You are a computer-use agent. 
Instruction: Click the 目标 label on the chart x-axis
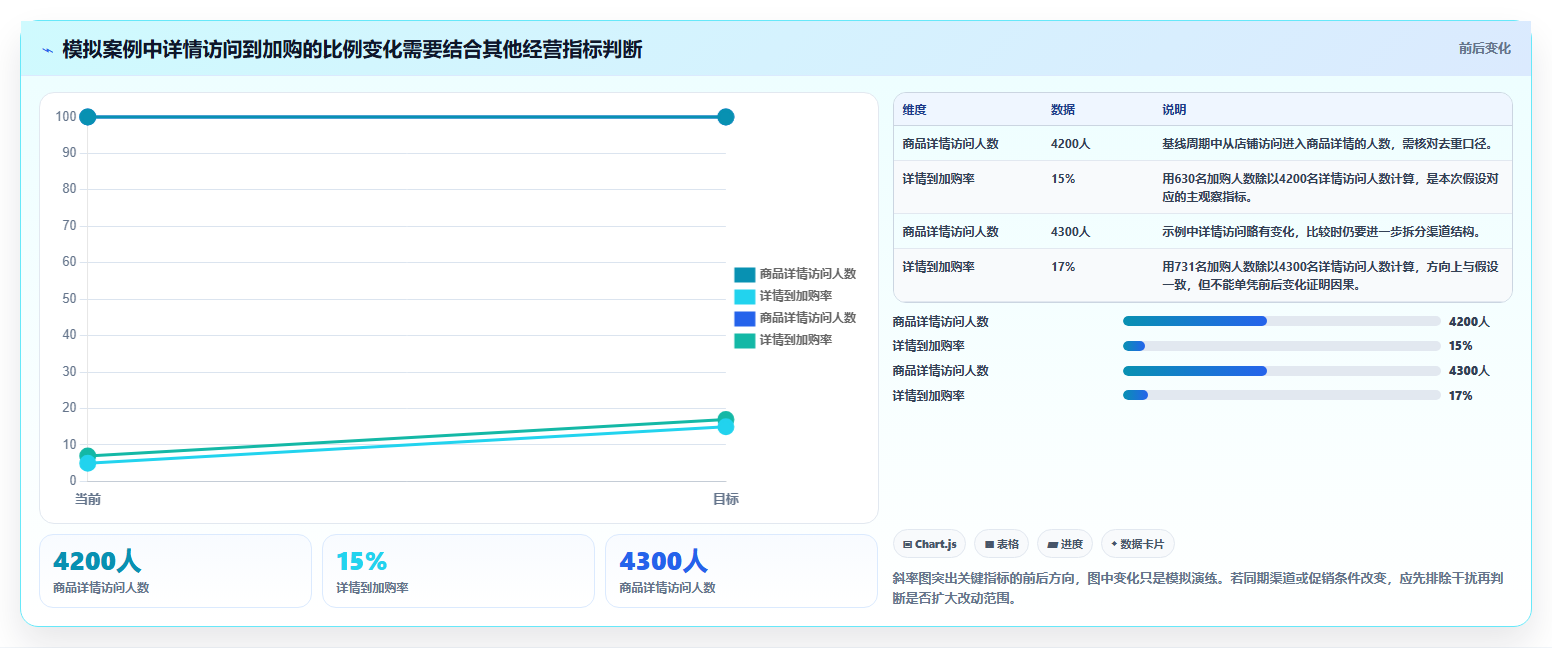click(726, 499)
